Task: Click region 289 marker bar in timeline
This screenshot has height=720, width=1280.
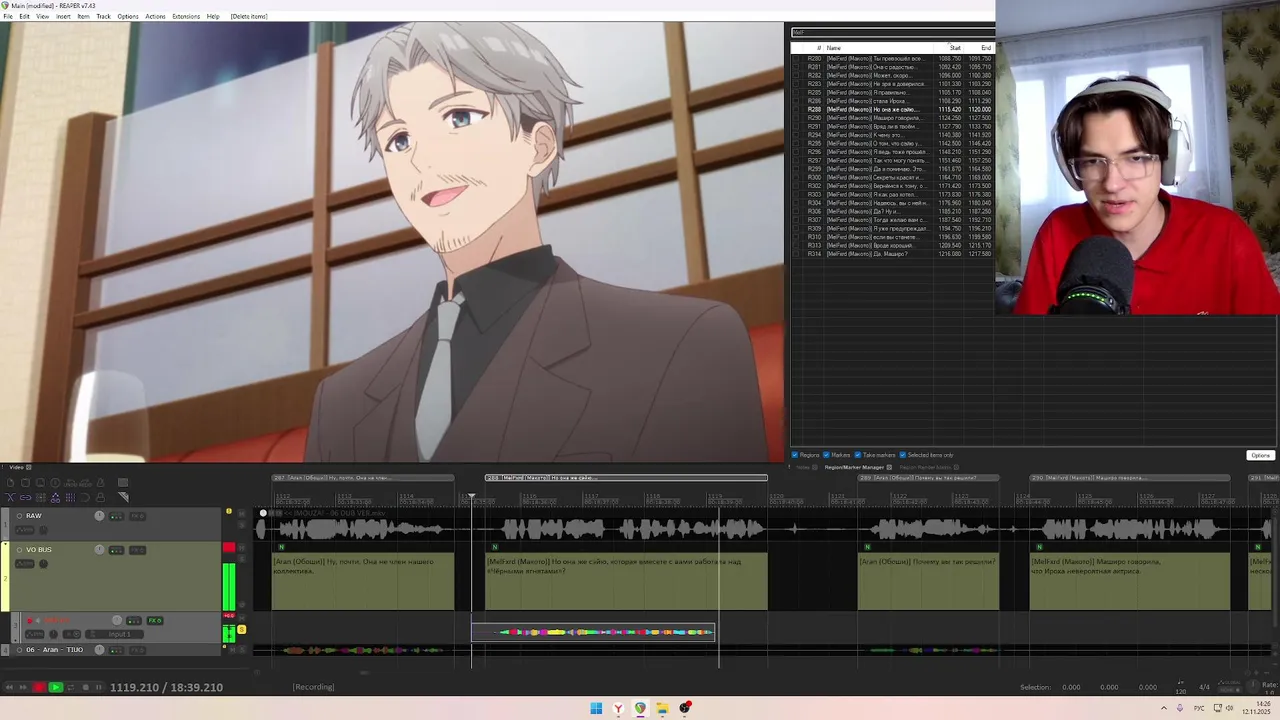Action: pos(928,478)
